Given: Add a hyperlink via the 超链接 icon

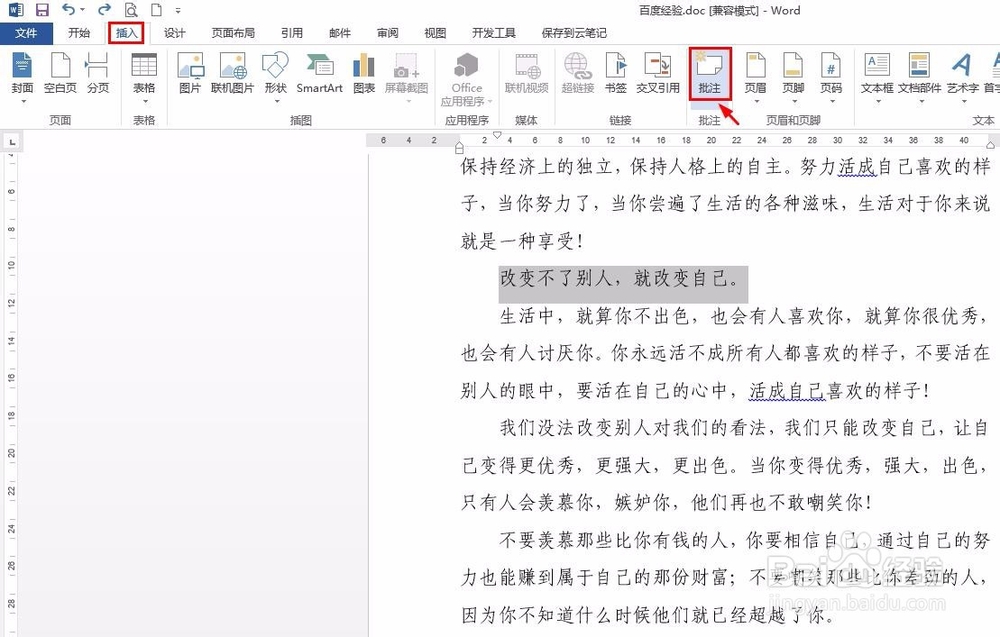Looking at the screenshot, I should tap(576, 75).
